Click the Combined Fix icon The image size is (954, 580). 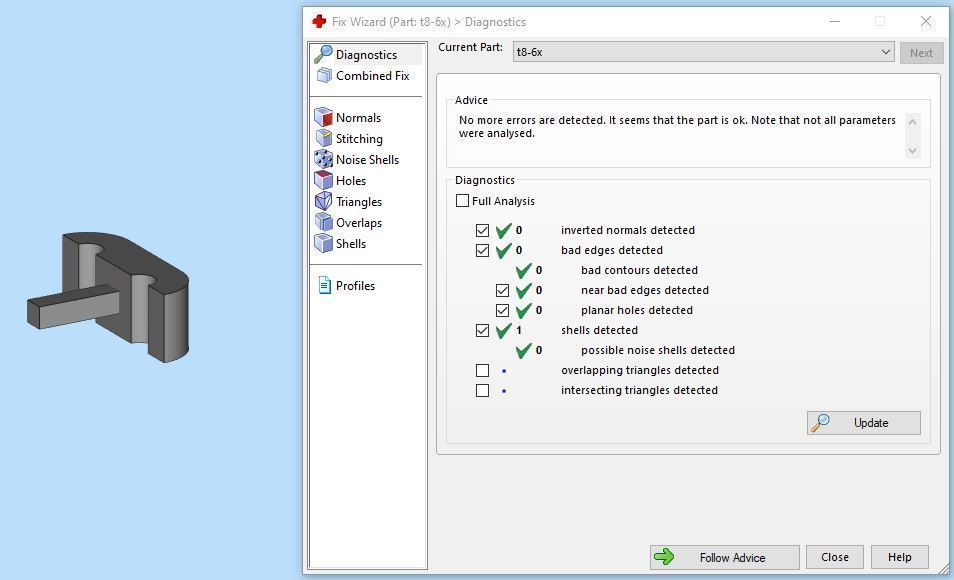324,75
